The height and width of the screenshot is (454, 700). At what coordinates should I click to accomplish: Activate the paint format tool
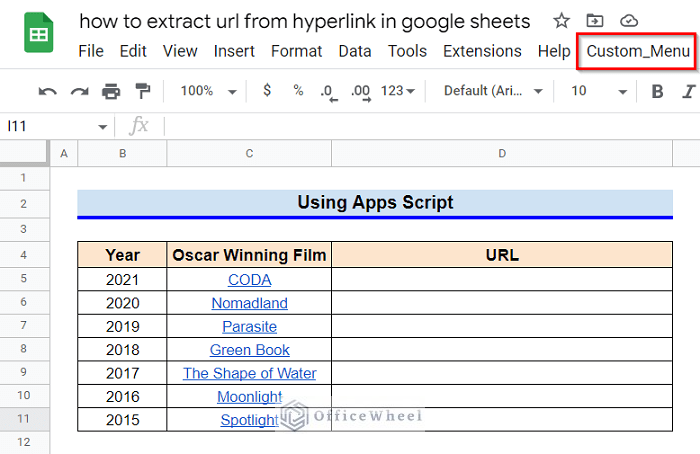click(x=143, y=91)
